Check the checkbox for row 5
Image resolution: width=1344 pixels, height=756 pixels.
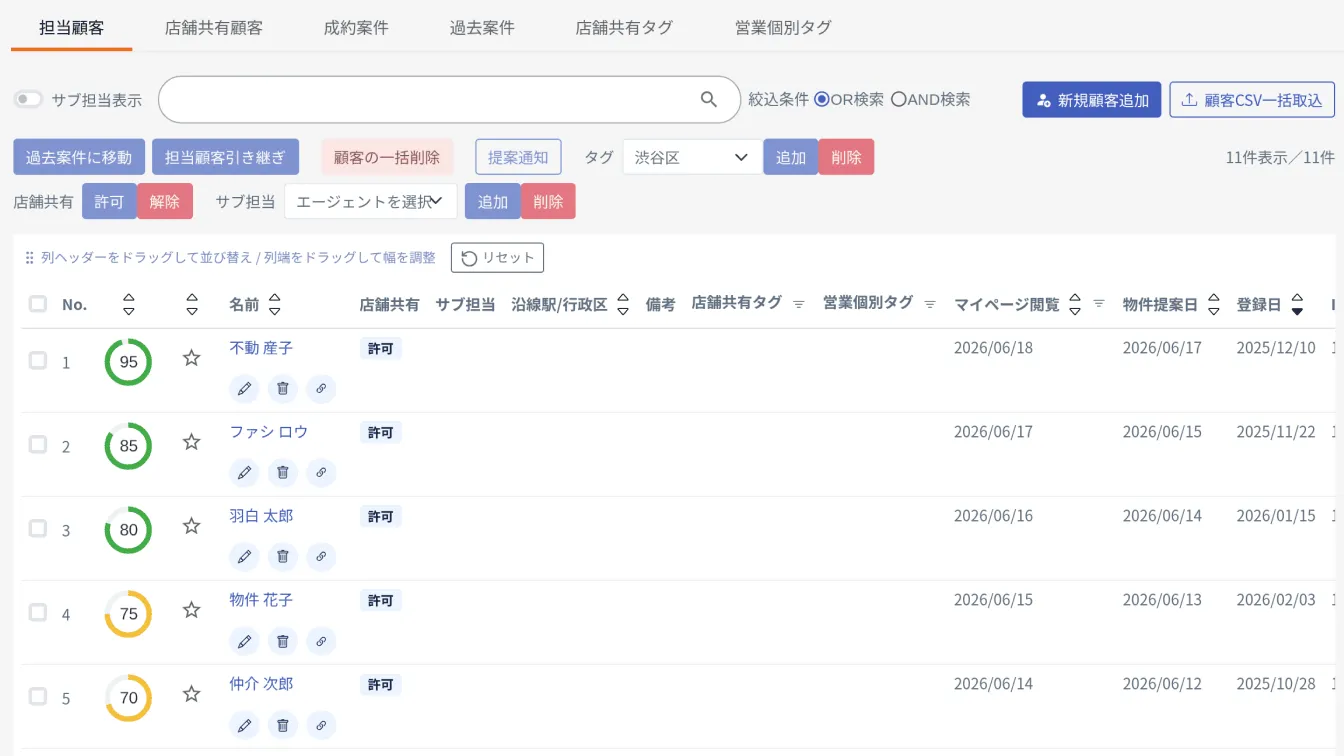pos(38,696)
